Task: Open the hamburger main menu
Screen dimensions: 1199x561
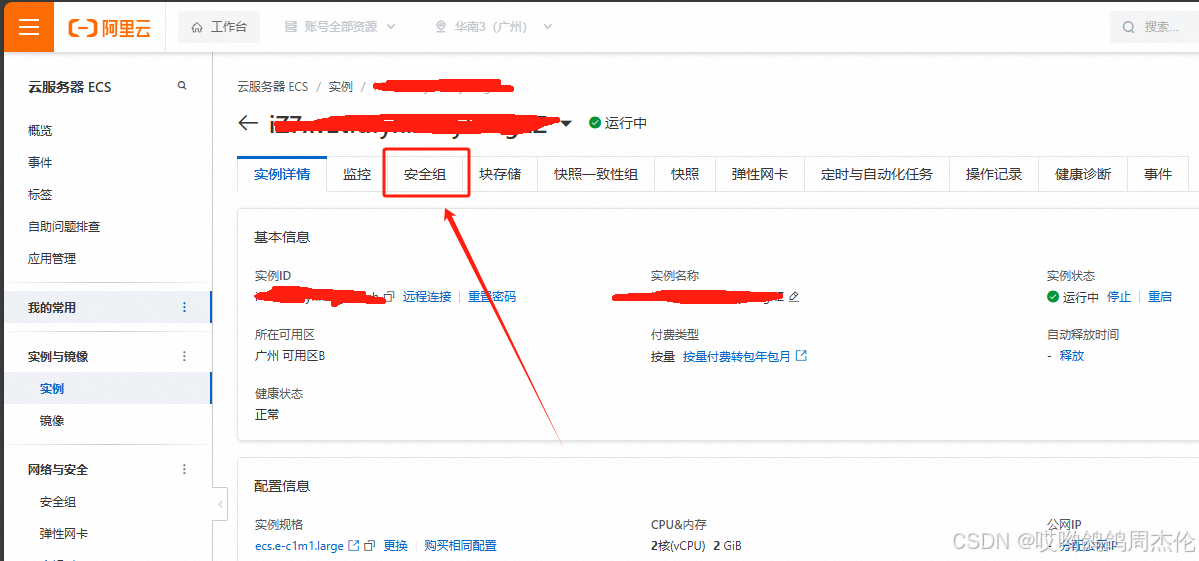Action: tap(29, 27)
